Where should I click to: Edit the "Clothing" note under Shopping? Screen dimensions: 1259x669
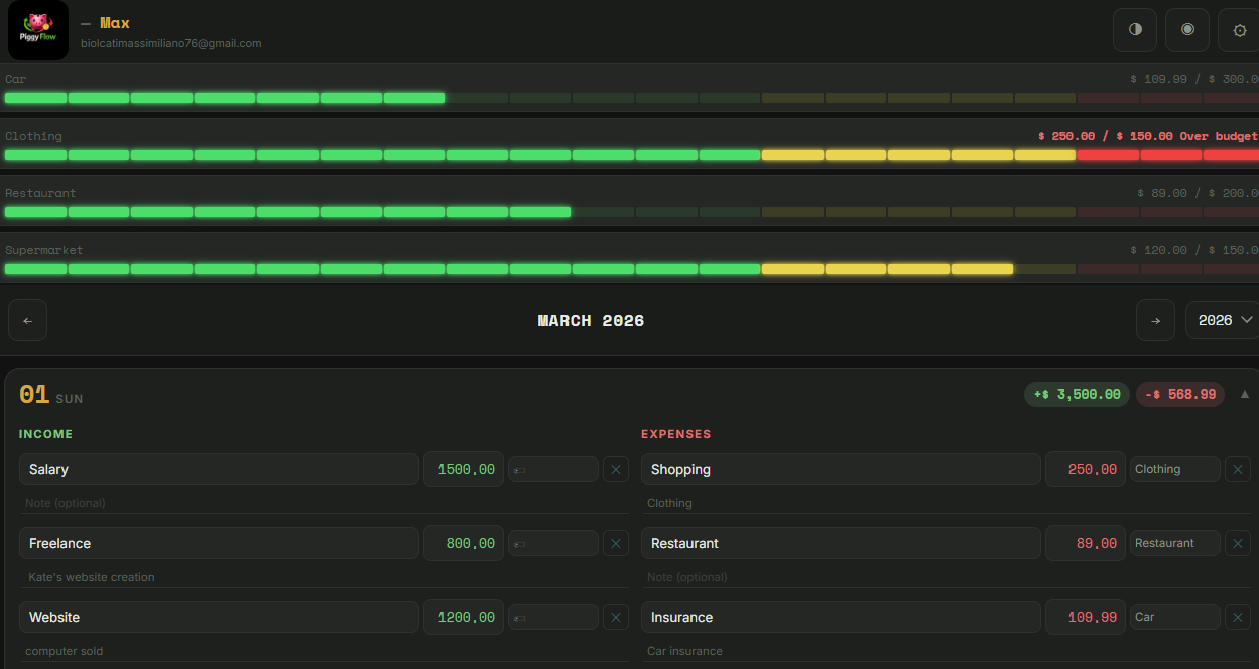(x=946, y=503)
